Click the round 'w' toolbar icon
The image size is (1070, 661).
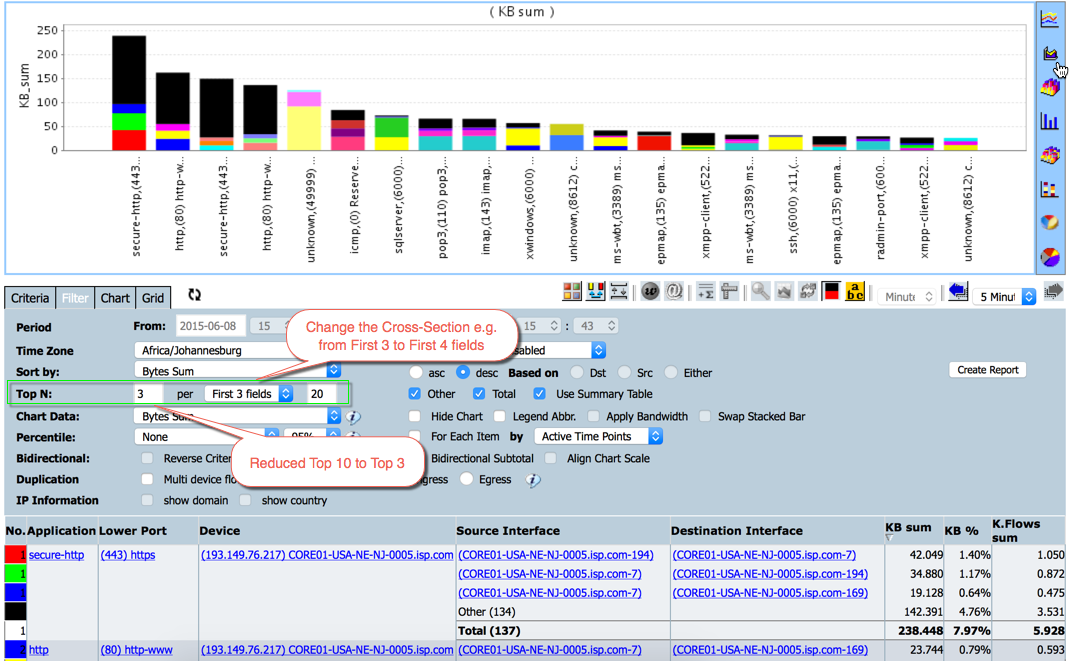point(650,292)
